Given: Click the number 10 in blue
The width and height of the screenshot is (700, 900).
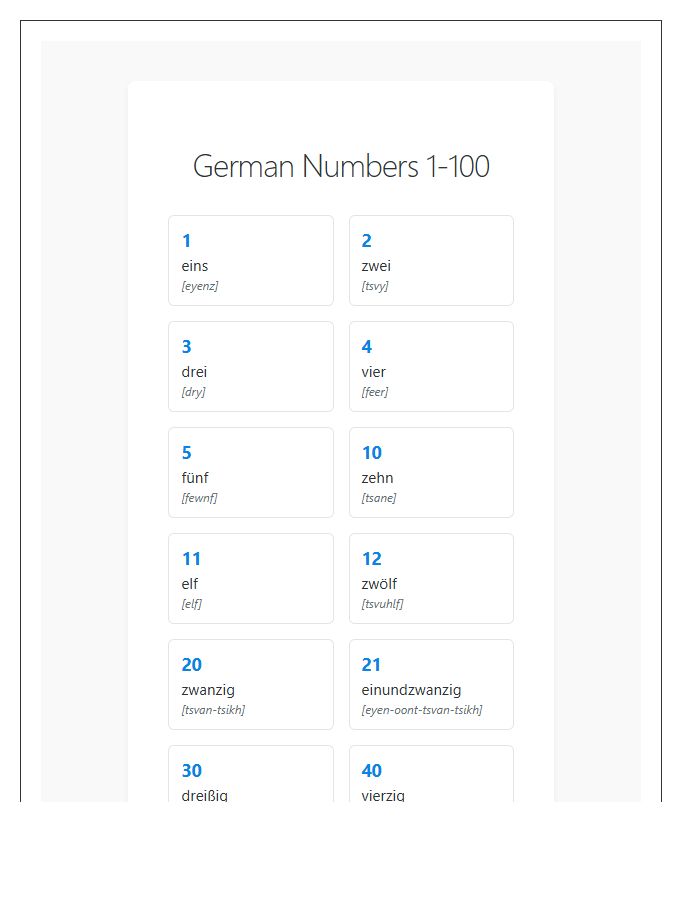Looking at the screenshot, I should coord(372,453).
